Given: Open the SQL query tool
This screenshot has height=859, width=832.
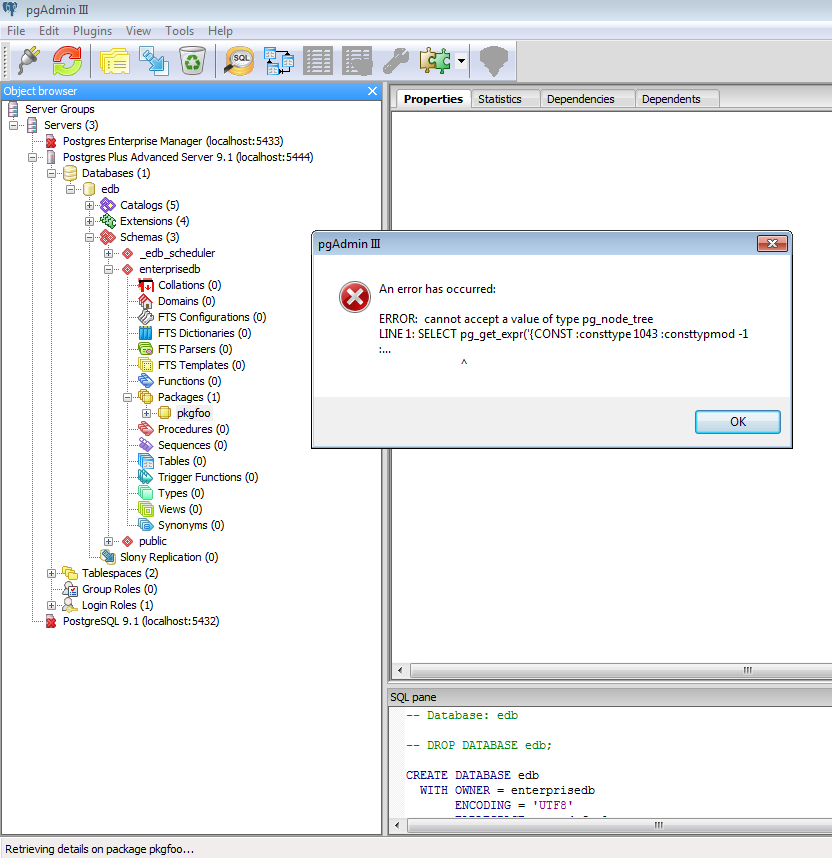Looking at the screenshot, I should 240,61.
